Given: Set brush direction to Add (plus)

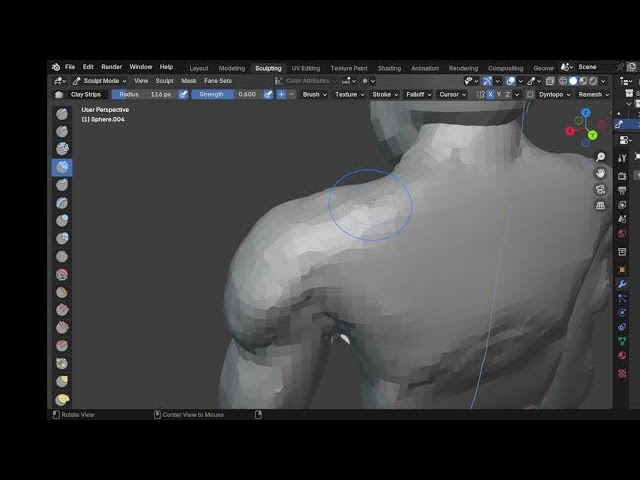Looking at the screenshot, I should click(x=281, y=95).
